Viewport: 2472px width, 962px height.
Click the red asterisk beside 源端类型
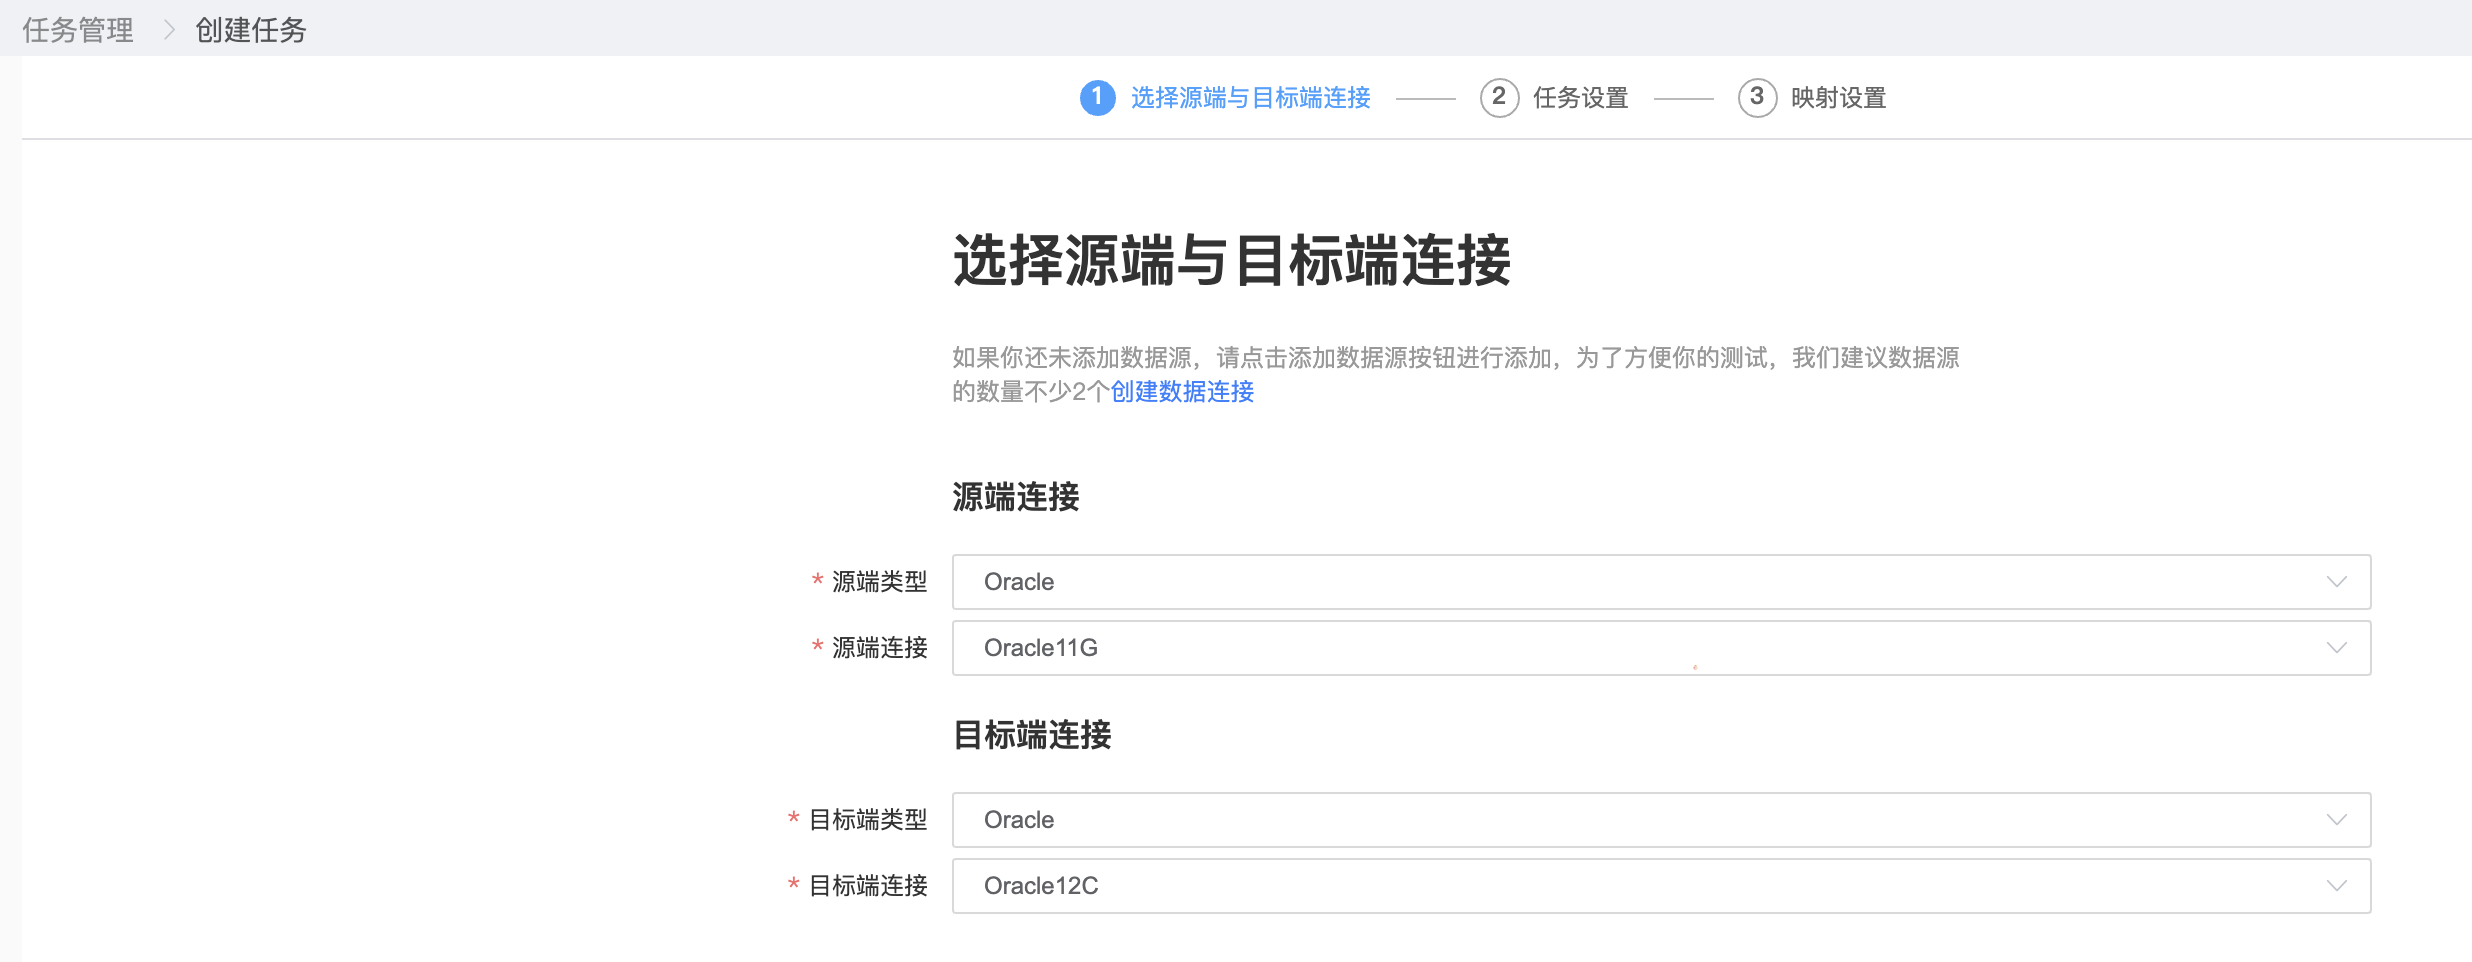click(x=816, y=582)
